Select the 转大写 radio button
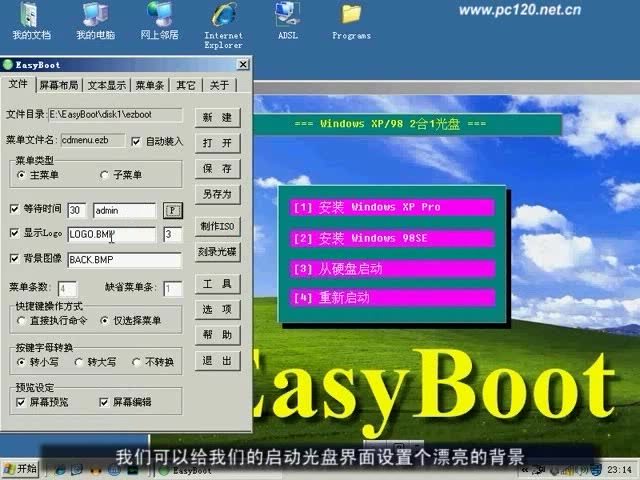The width and height of the screenshot is (640, 480). [78, 362]
